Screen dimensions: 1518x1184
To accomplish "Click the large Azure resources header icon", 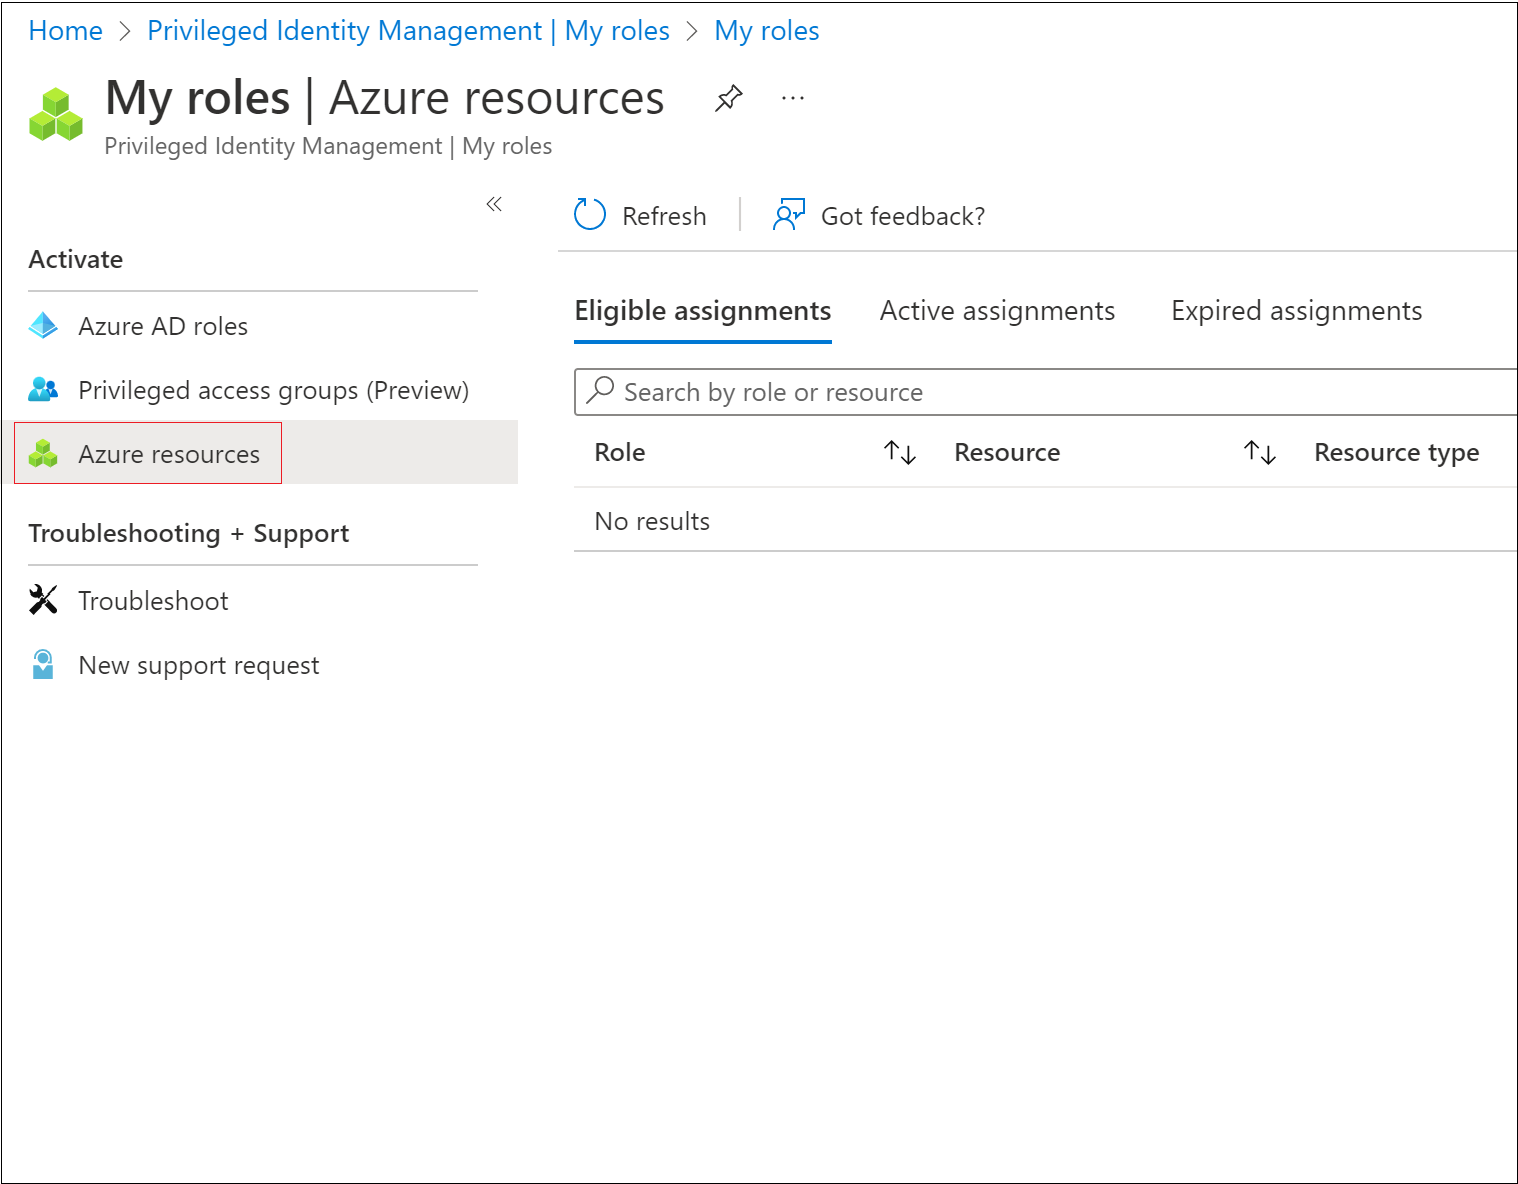I will point(56,115).
